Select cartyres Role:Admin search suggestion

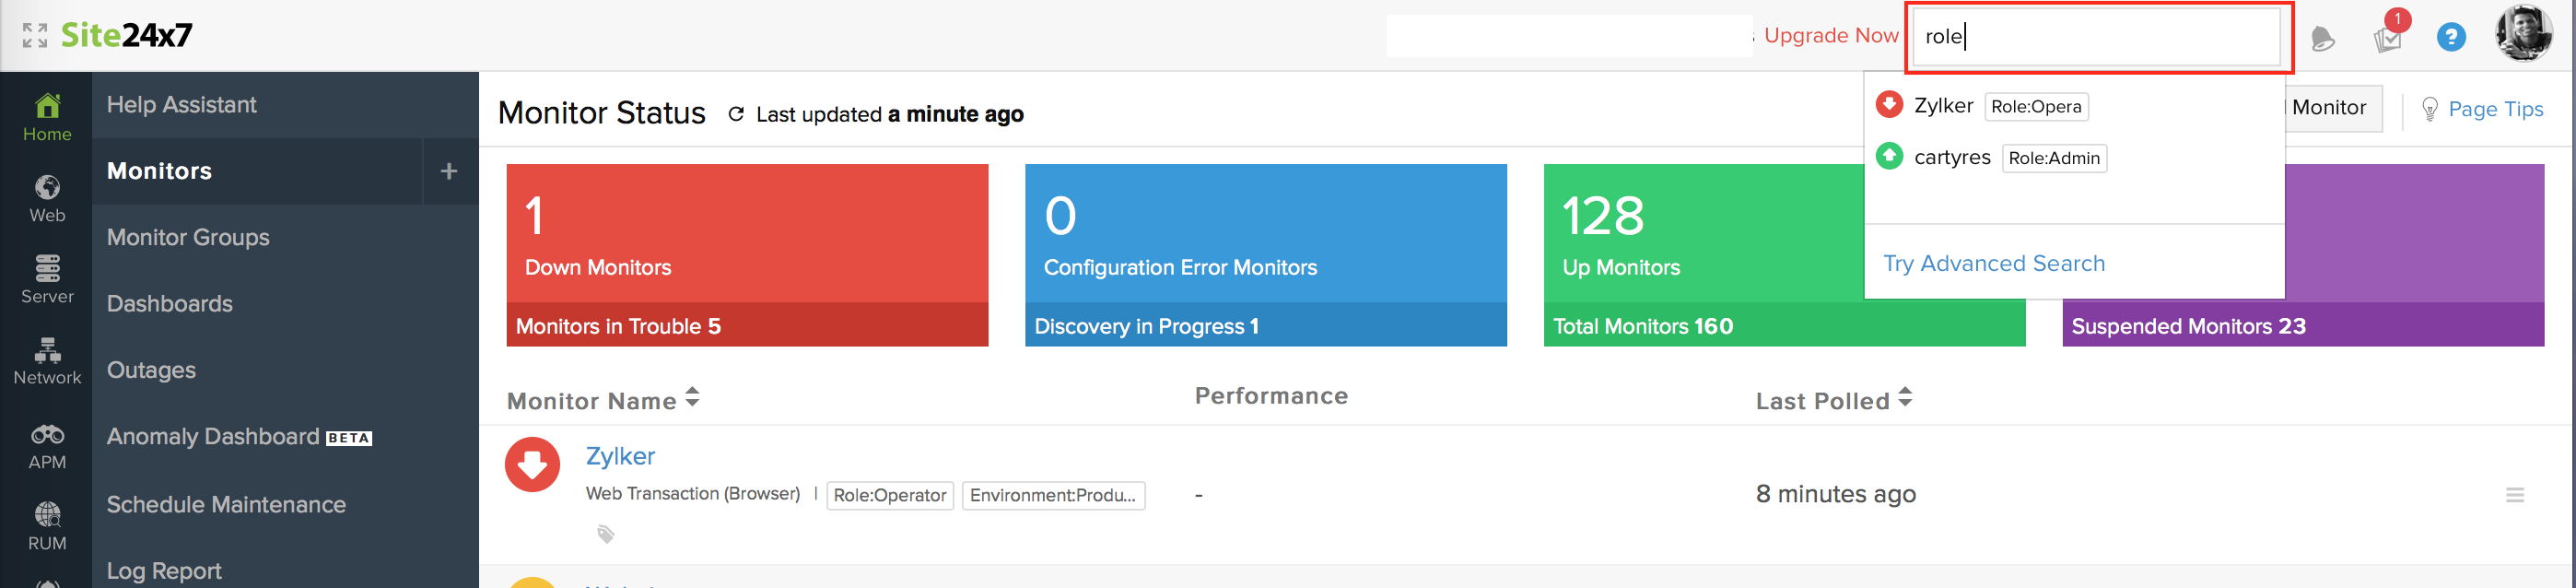(2074, 158)
